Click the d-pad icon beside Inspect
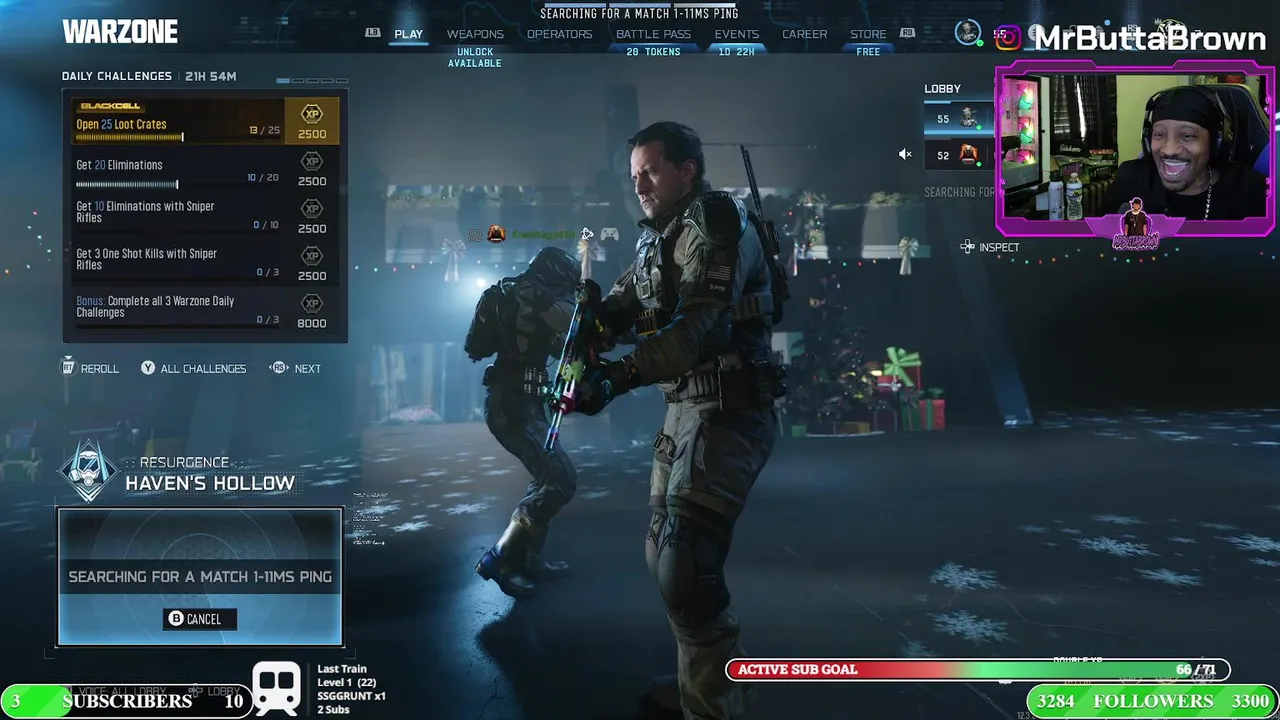This screenshot has height=720, width=1280. pos(967,247)
